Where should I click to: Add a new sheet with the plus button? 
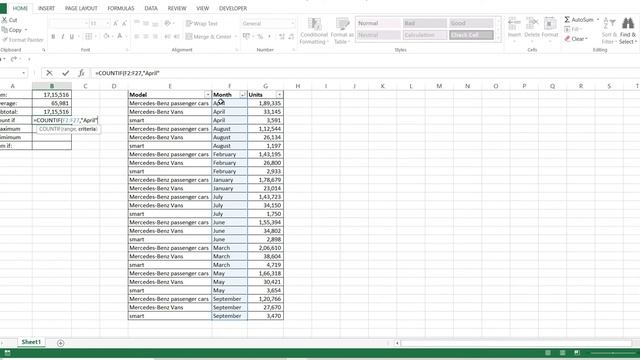(x=60, y=343)
